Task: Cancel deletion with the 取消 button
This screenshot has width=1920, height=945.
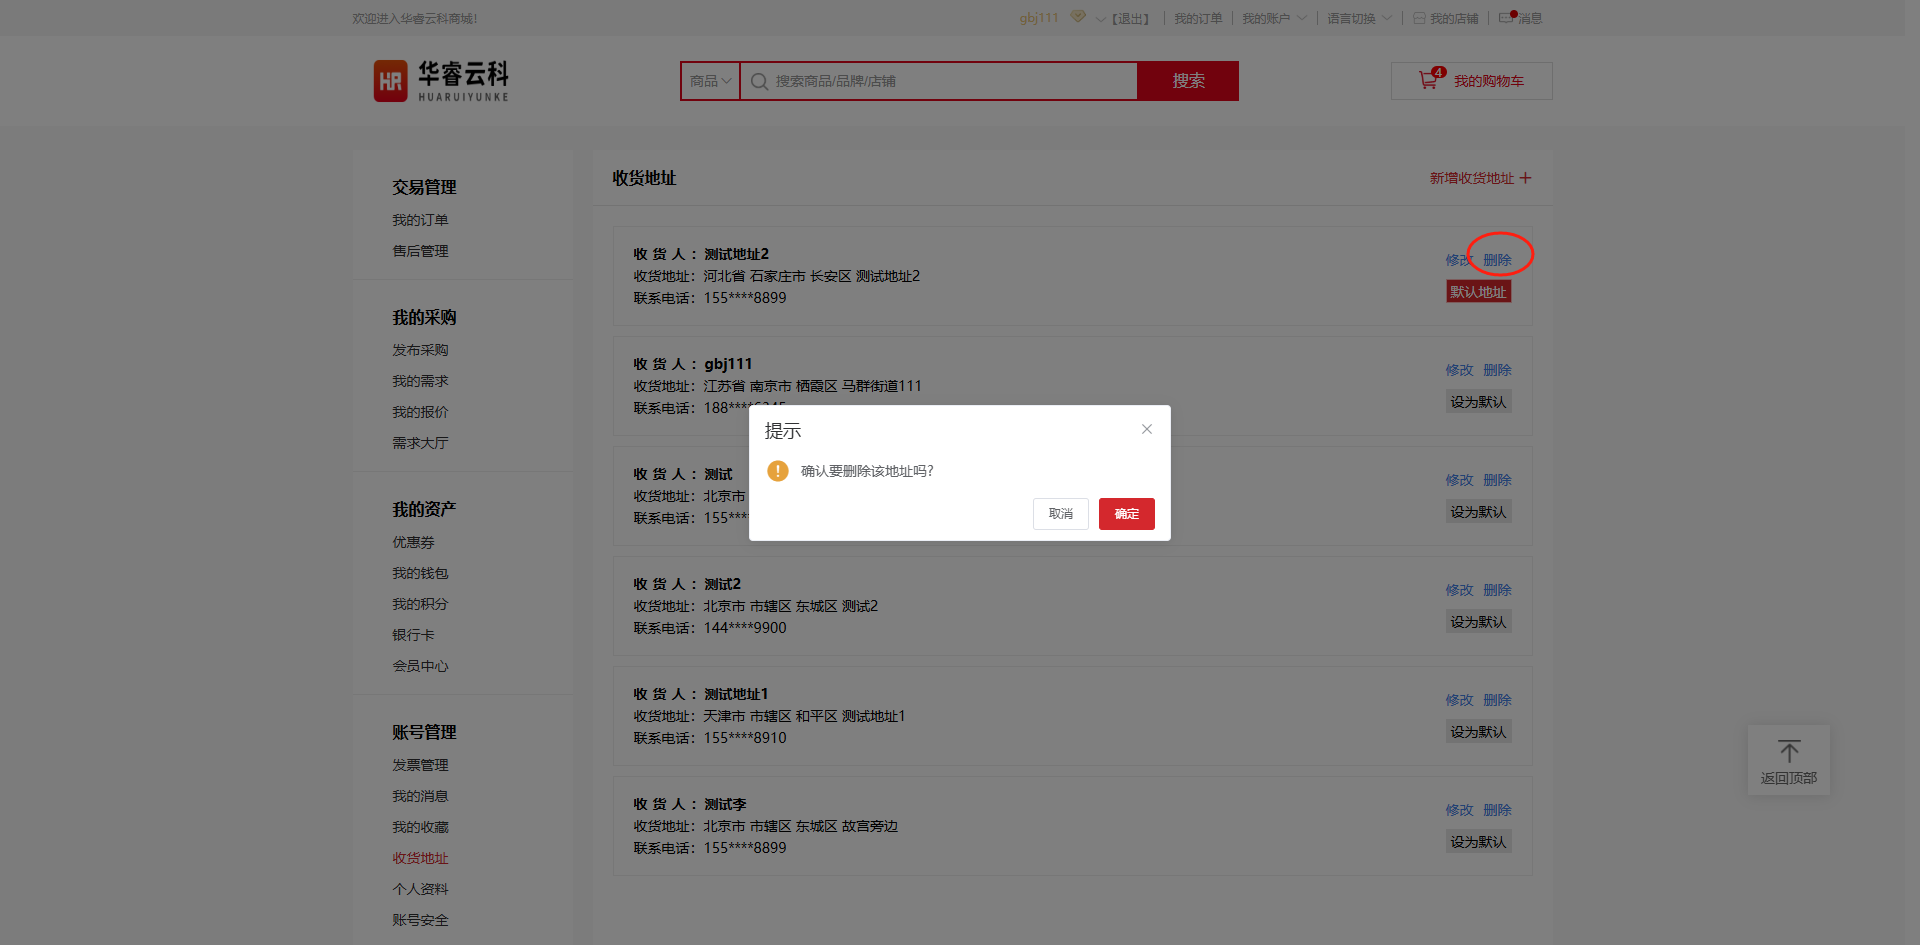Action: (1060, 514)
